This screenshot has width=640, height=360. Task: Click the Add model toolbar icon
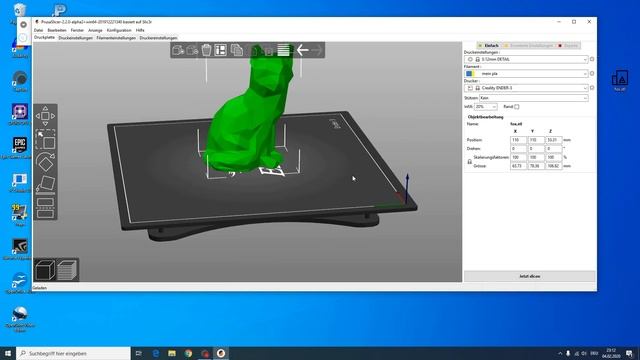(x=178, y=50)
